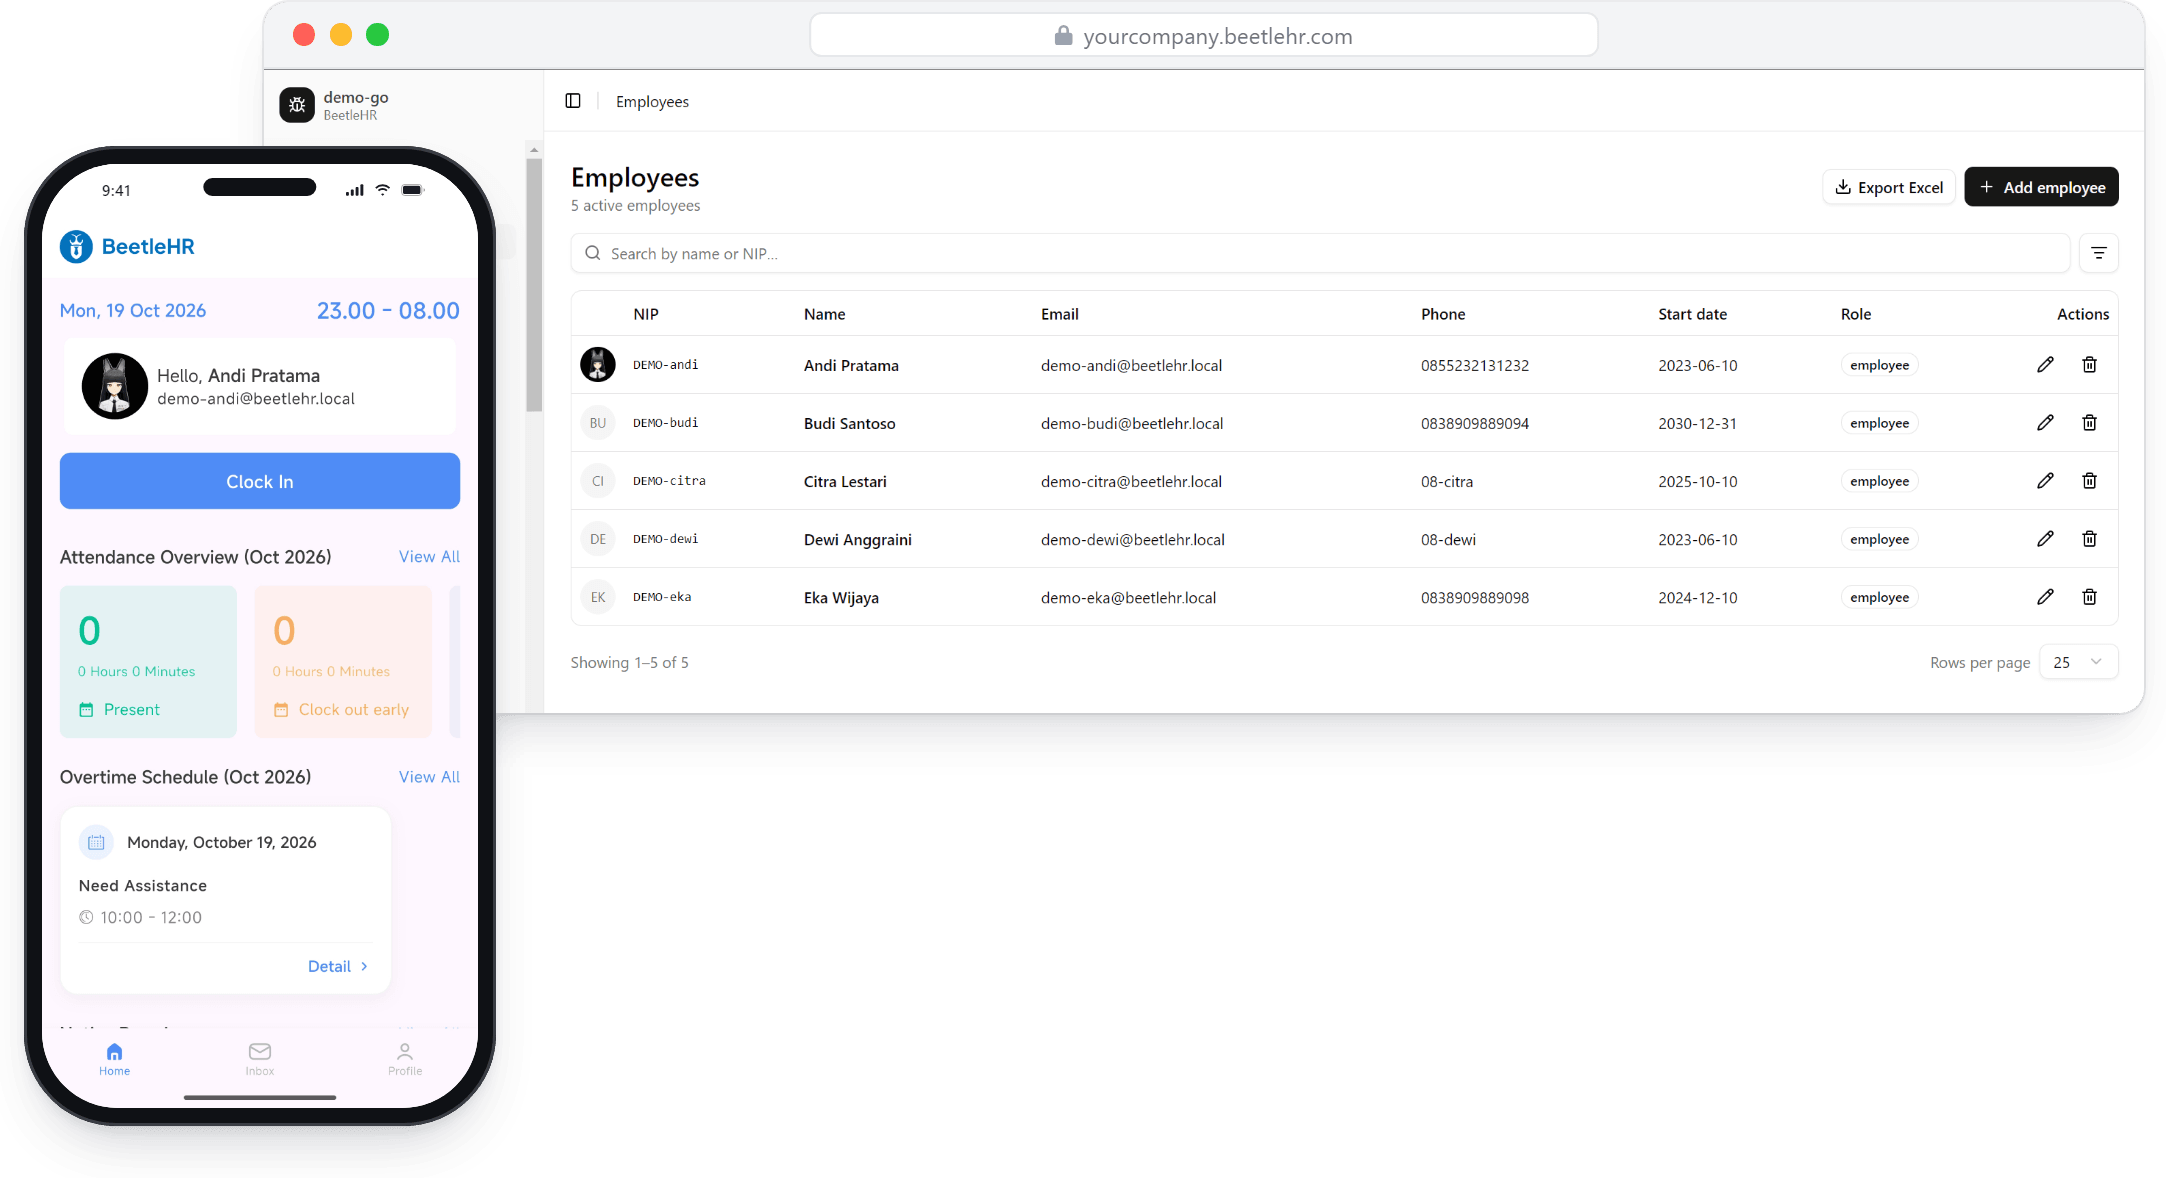Click phone number 0838909889098
This screenshot has height=1178, width=2166.
tap(1475, 597)
